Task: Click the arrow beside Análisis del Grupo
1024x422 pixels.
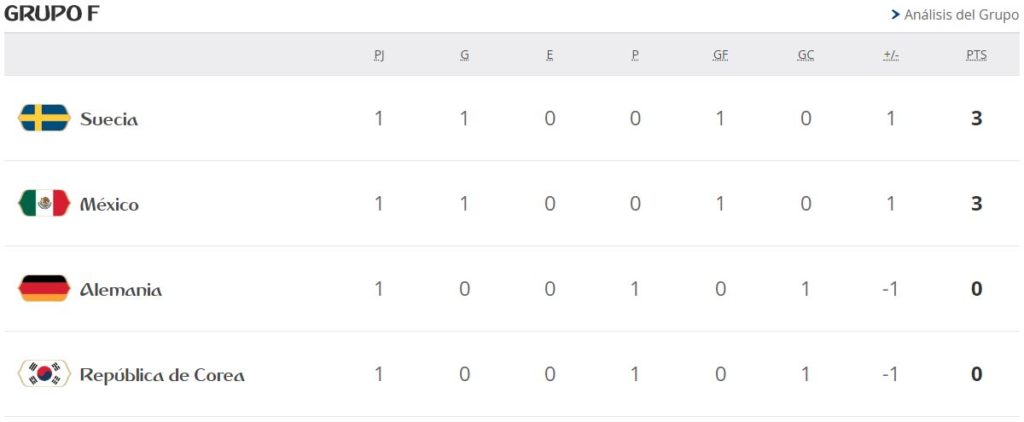Action: point(895,15)
